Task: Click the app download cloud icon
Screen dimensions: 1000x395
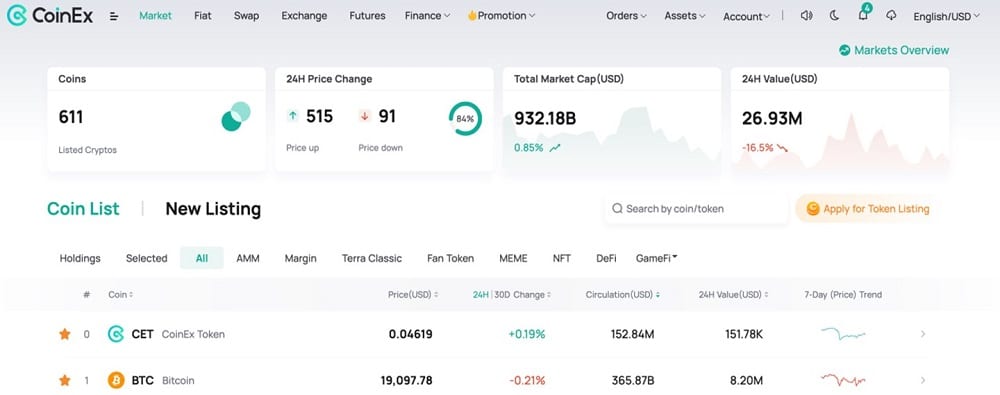Action: [x=891, y=16]
